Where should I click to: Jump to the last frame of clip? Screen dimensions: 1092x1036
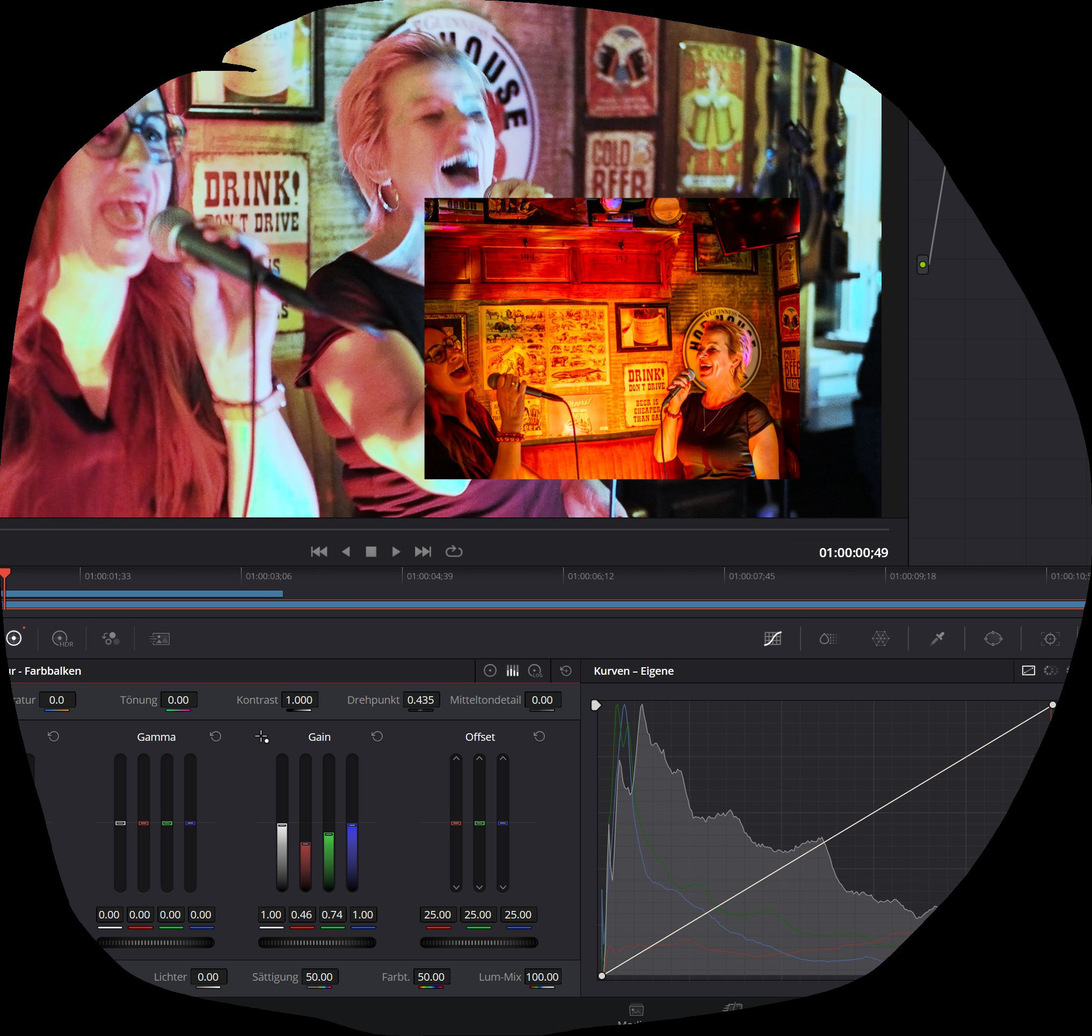point(423,551)
